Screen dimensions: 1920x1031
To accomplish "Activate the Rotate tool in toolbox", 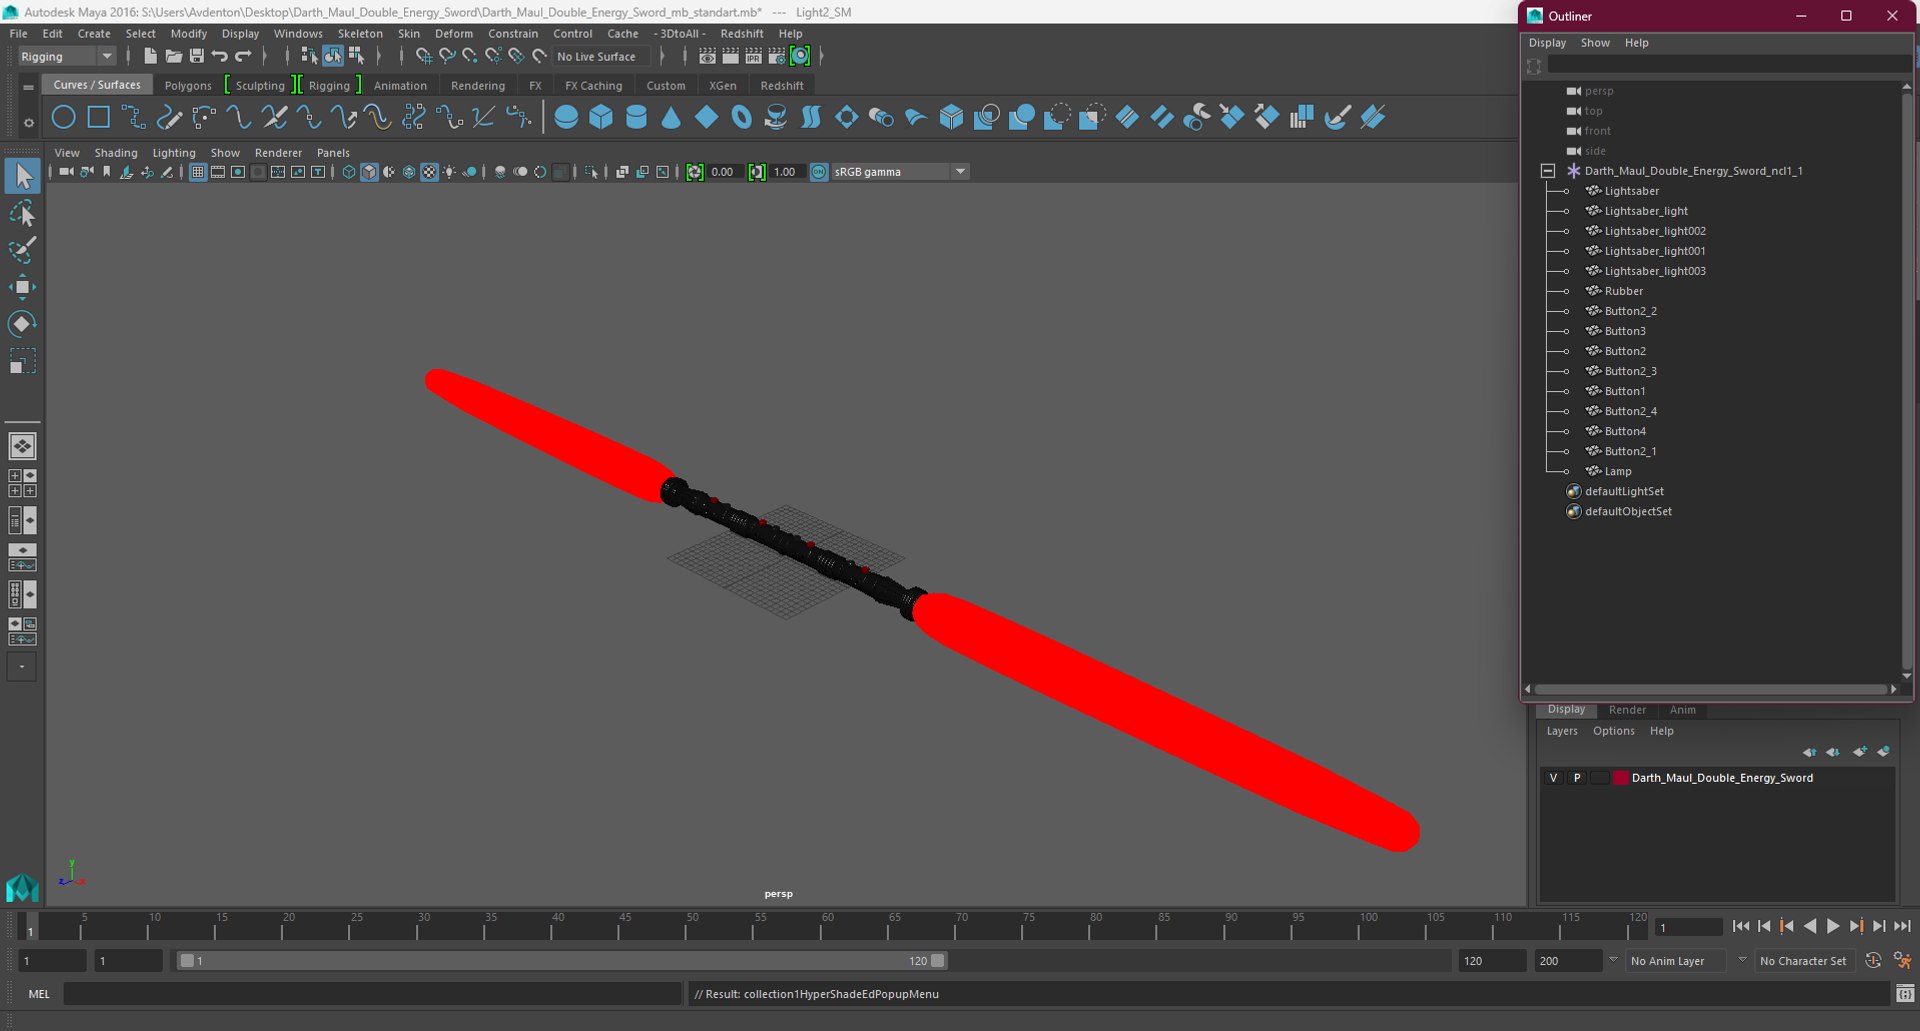I will click(22, 323).
